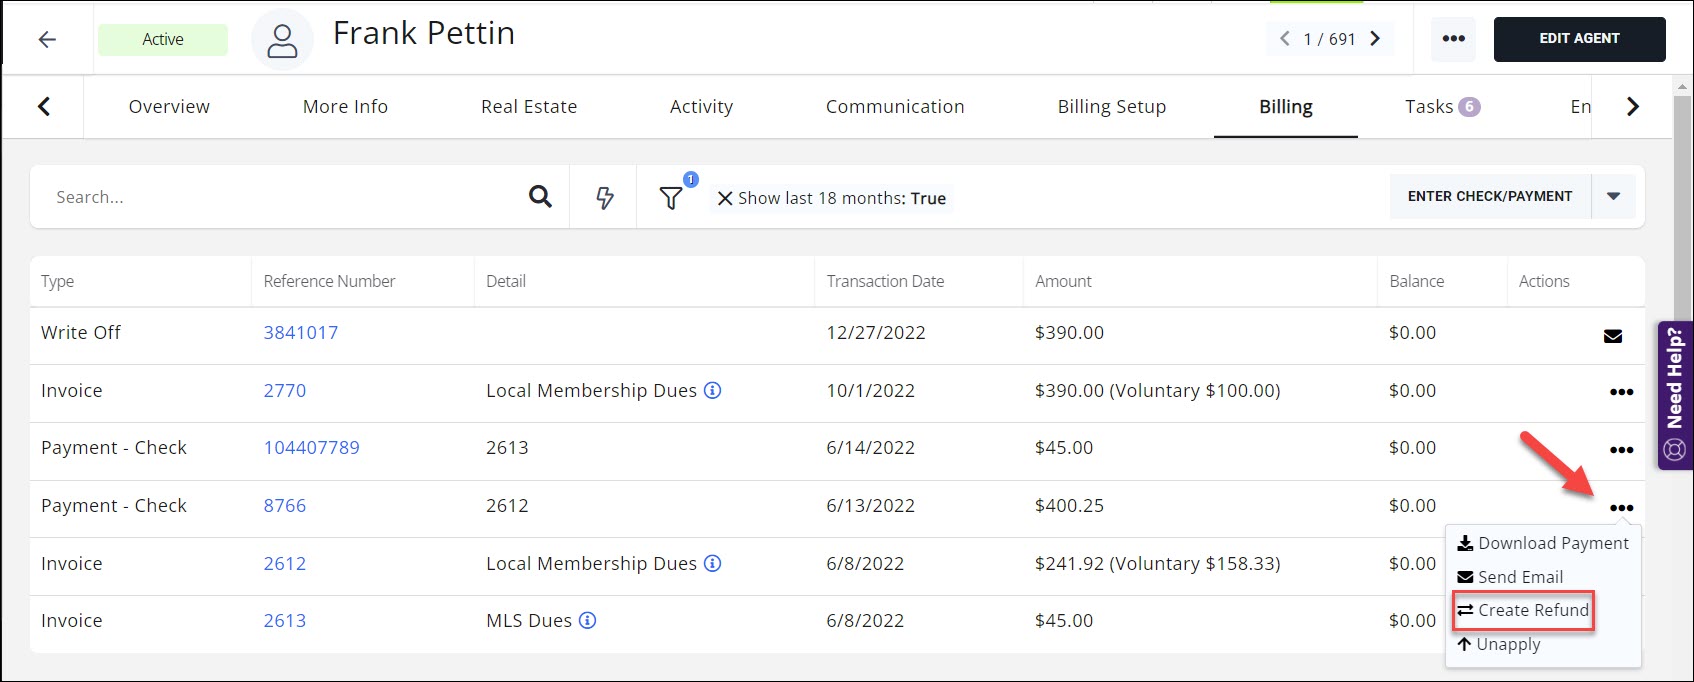Click info icon next to MLS Dues
Image resolution: width=1694 pixels, height=682 pixels.
point(588,621)
